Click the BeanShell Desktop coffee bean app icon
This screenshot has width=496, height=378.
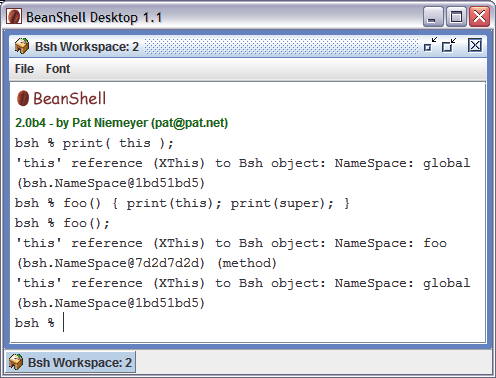click(14, 16)
